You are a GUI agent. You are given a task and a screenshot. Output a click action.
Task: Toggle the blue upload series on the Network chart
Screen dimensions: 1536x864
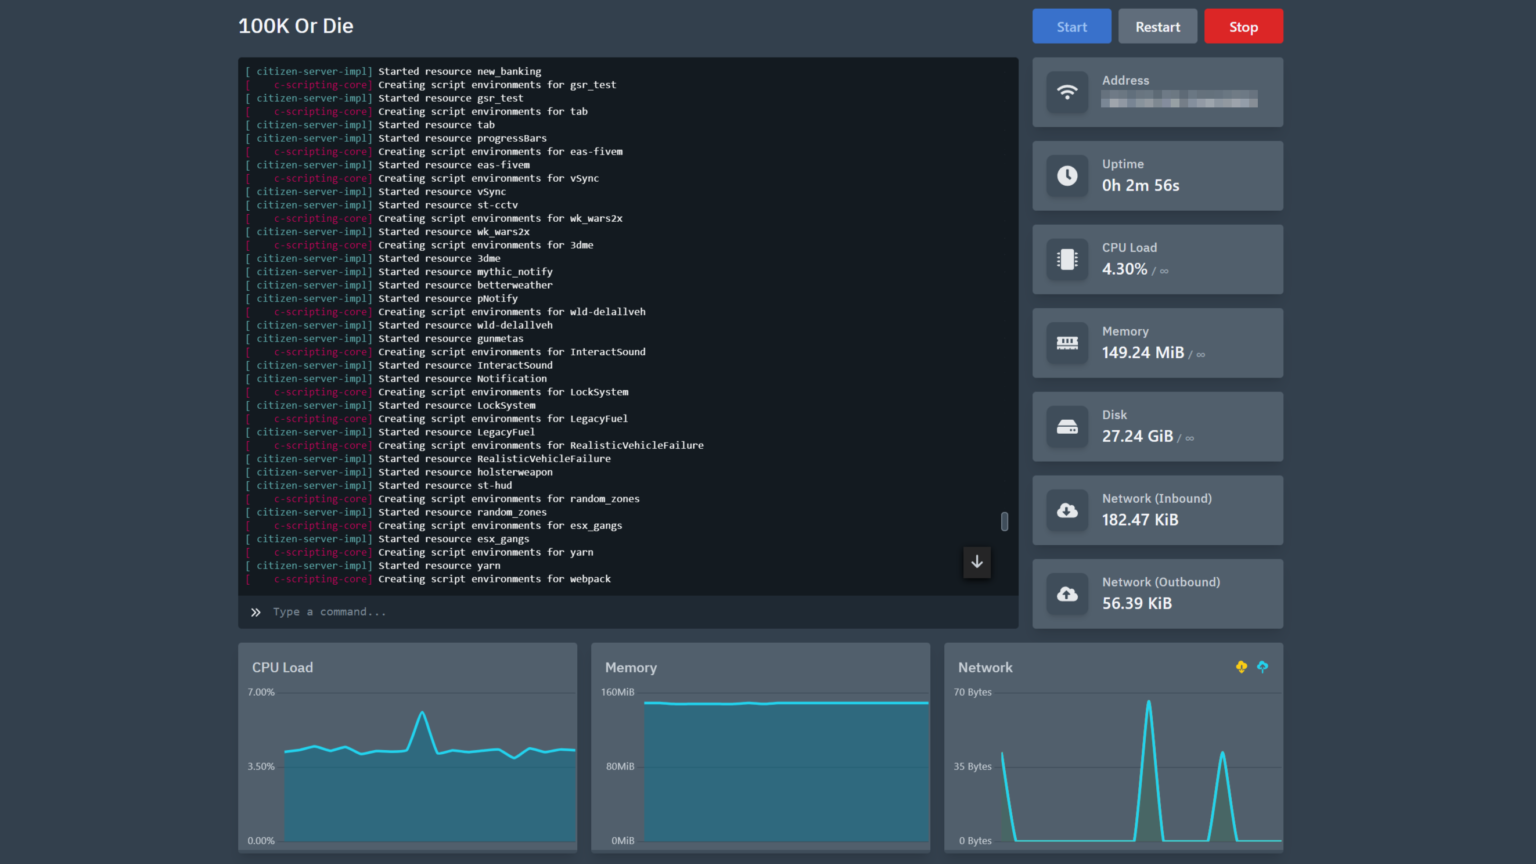pyautogui.click(x=1263, y=667)
